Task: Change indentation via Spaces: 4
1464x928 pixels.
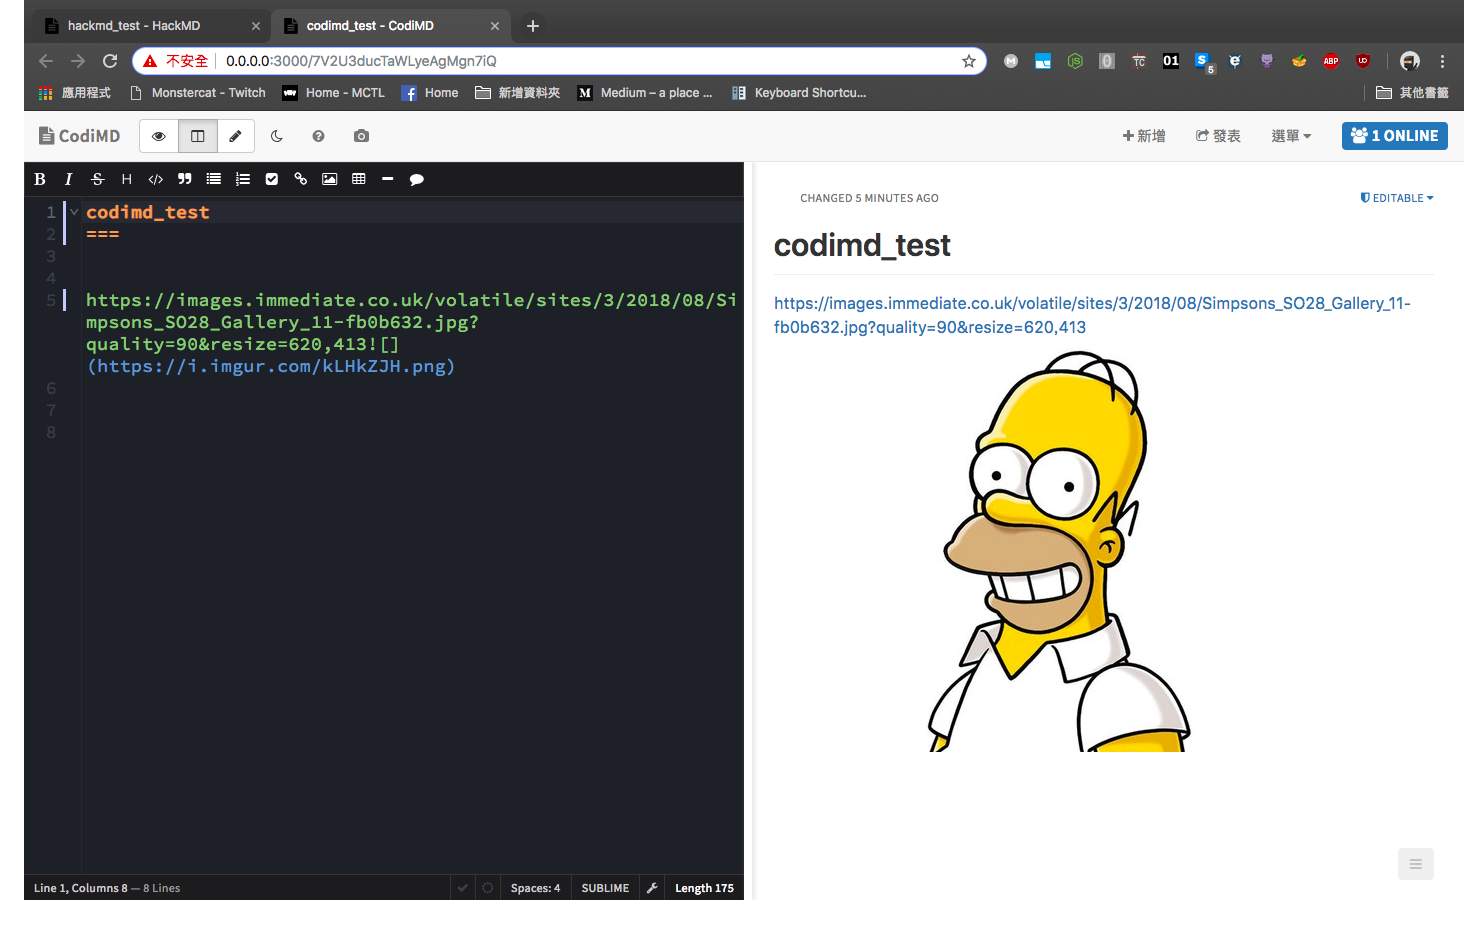Action: coord(535,888)
